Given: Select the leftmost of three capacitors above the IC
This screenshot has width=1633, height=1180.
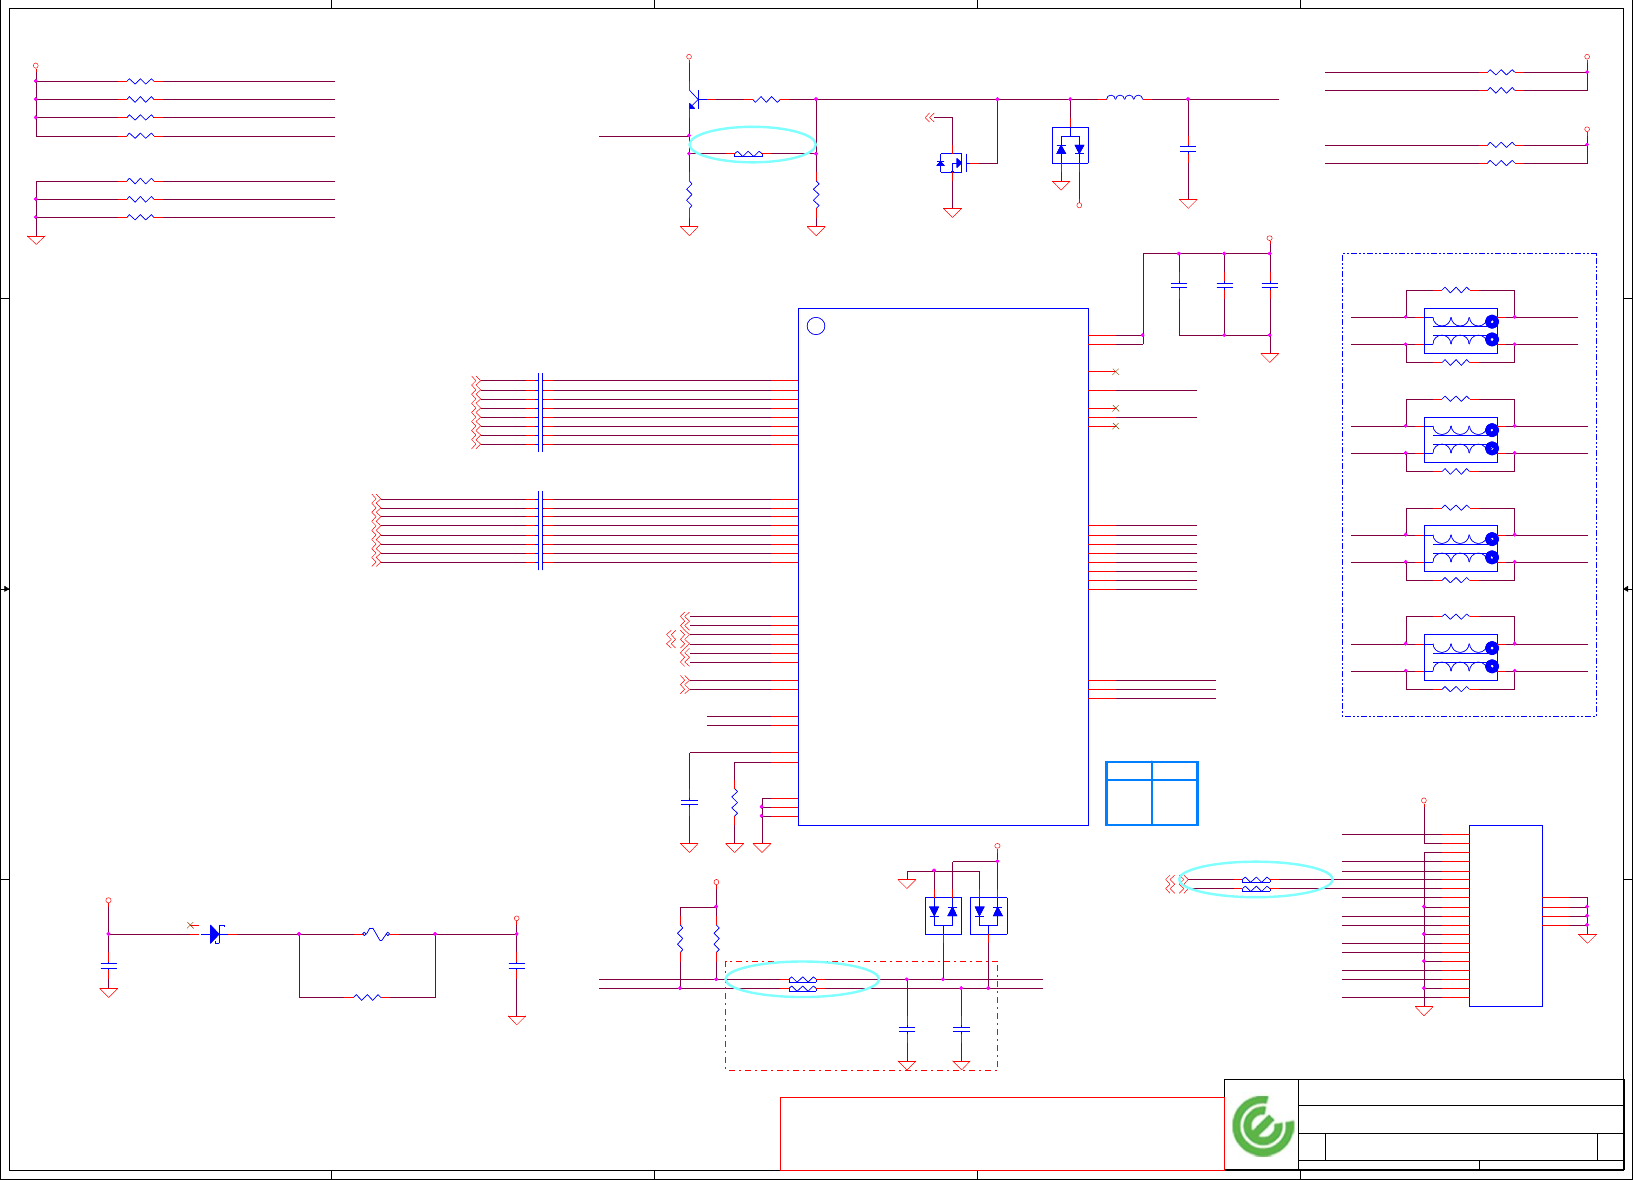Looking at the screenshot, I should click(1179, 286).
